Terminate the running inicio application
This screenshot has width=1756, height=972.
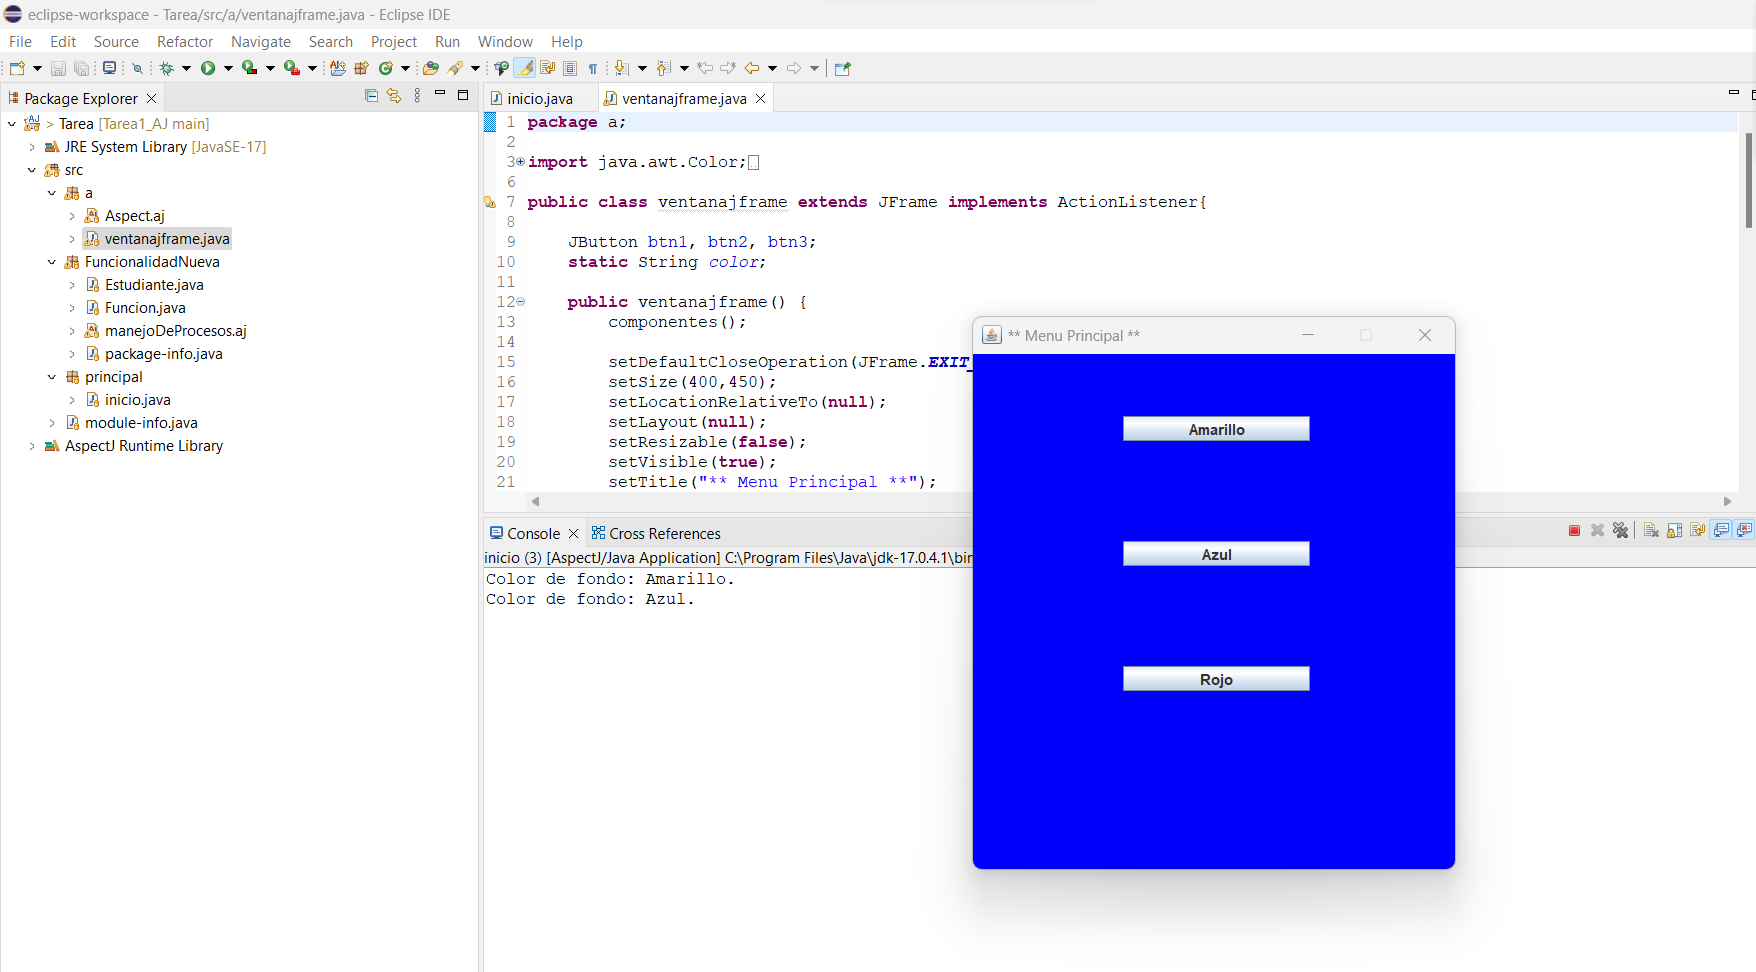(x=1573, y=530)
